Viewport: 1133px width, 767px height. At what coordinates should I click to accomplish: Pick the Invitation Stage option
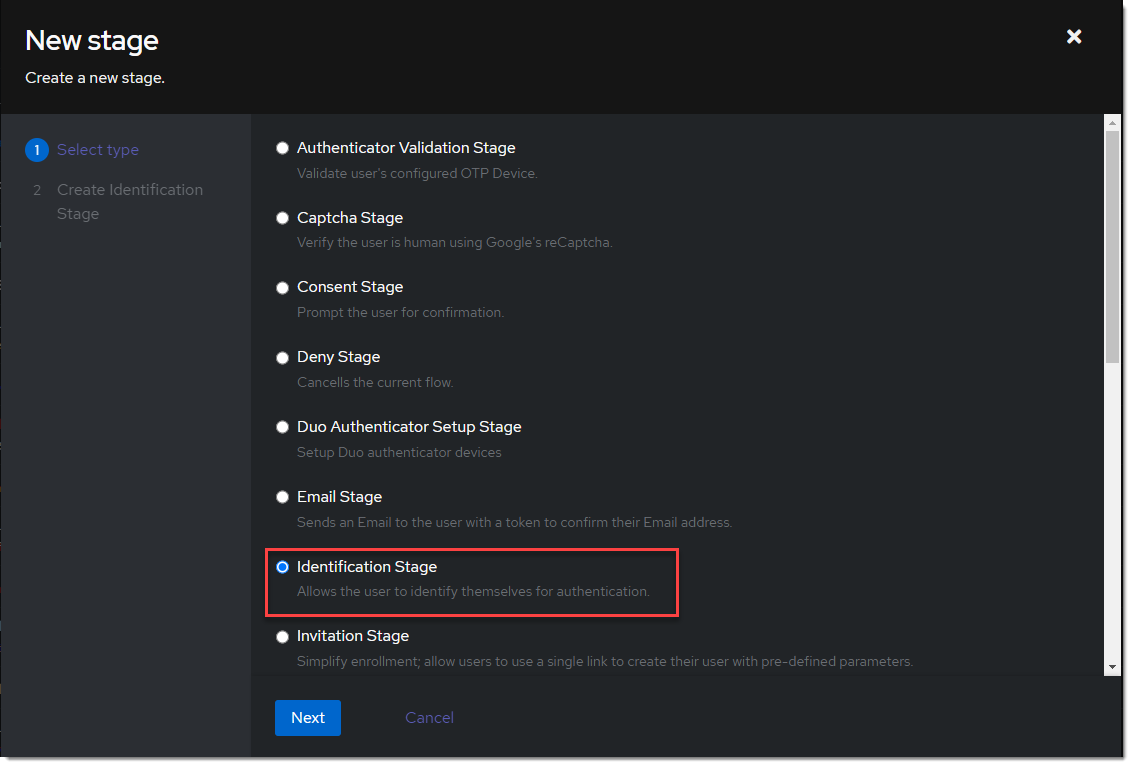click(x=282, y=636)
